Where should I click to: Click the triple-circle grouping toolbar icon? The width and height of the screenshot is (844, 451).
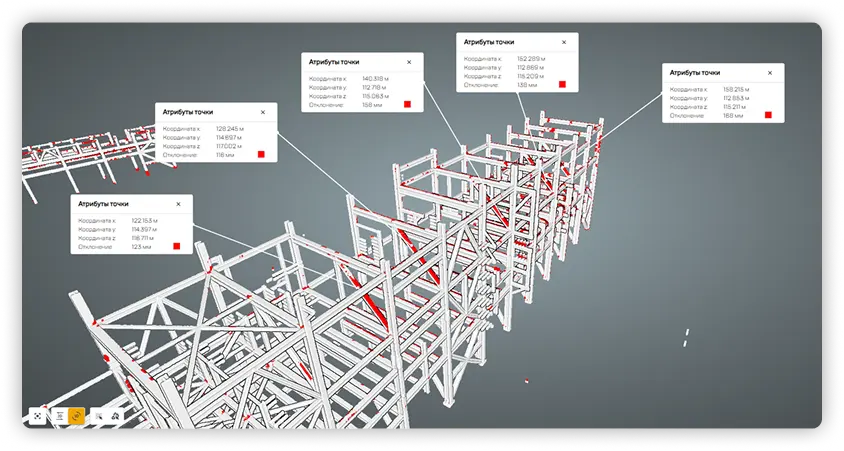click(x=115, y=416)
